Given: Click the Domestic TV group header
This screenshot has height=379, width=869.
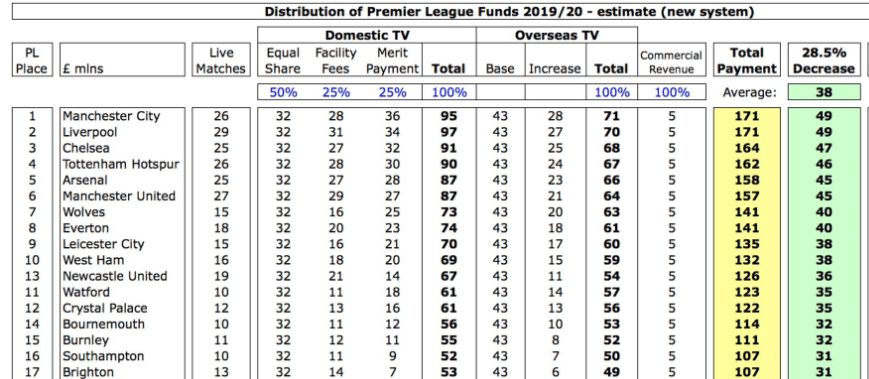Looking at the screenshot, I should click(x=367, y=35).
